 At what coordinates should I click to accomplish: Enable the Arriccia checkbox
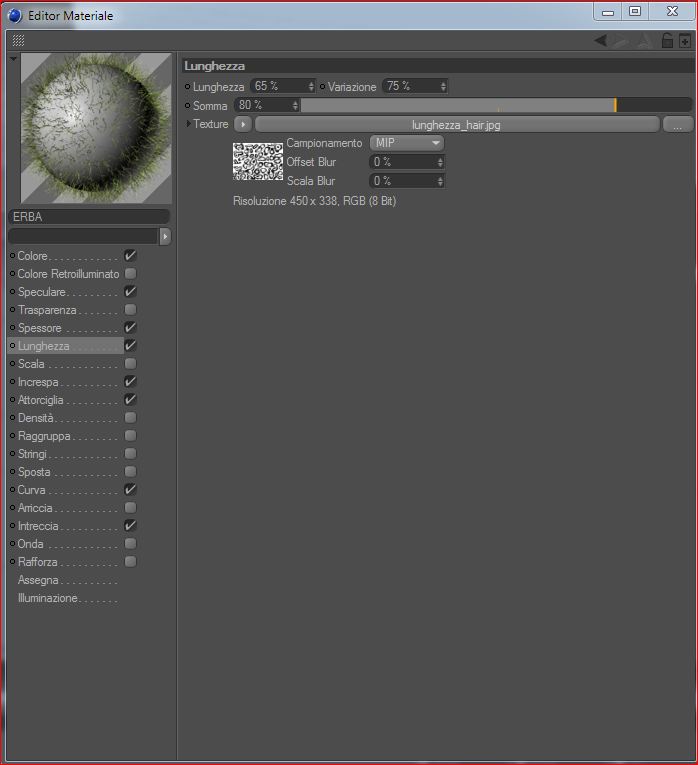point(130,507)
